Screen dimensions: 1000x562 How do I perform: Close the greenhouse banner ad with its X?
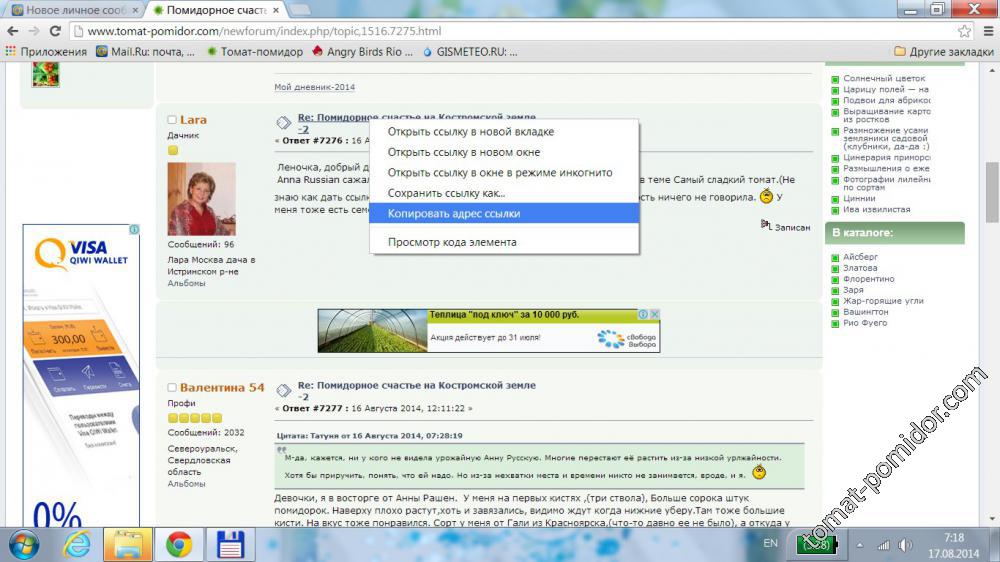[x=654, y=315]
